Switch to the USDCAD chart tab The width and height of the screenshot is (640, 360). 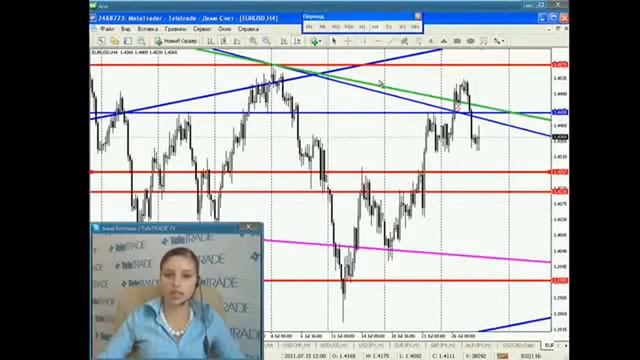pos(518,346)
